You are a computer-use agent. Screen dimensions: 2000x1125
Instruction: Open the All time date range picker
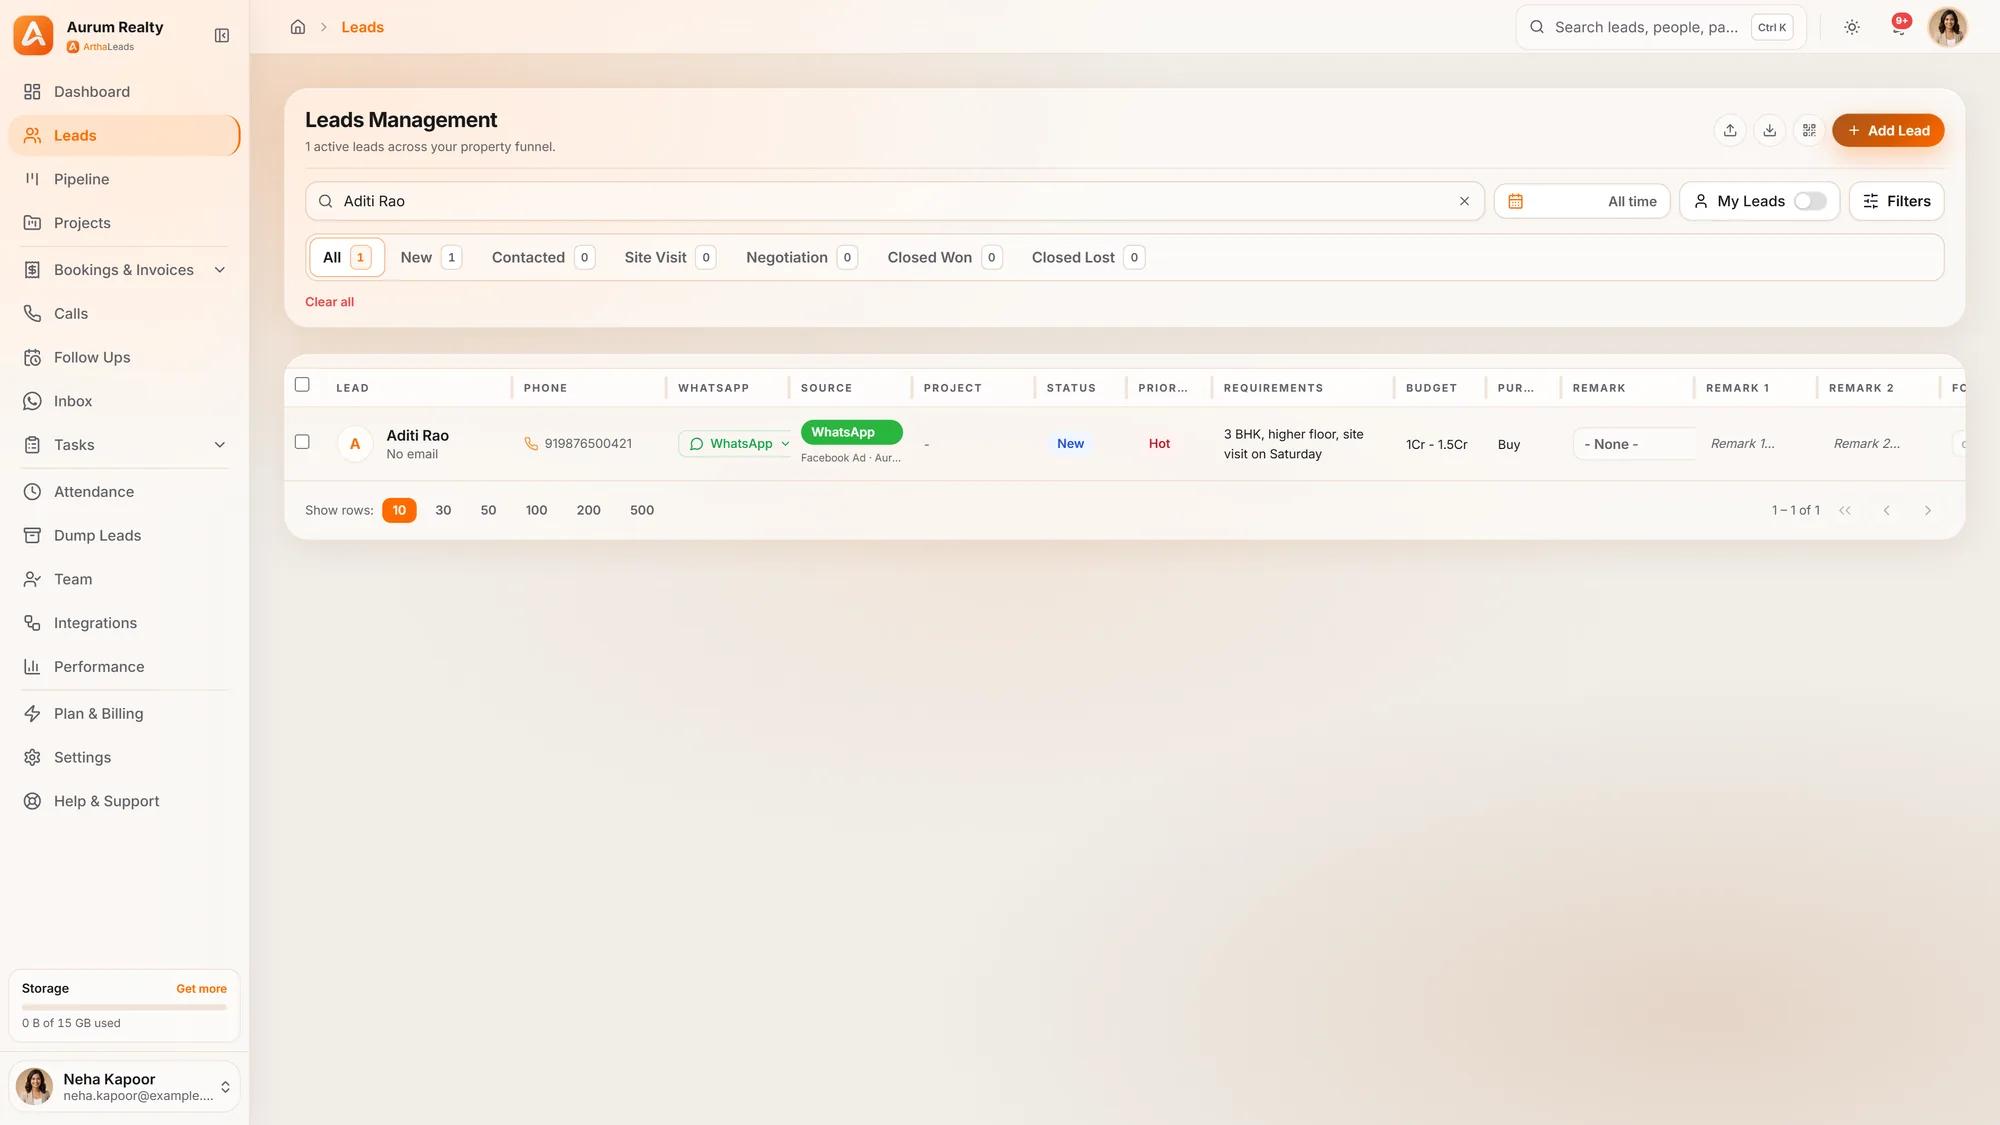click(1582, 201)
